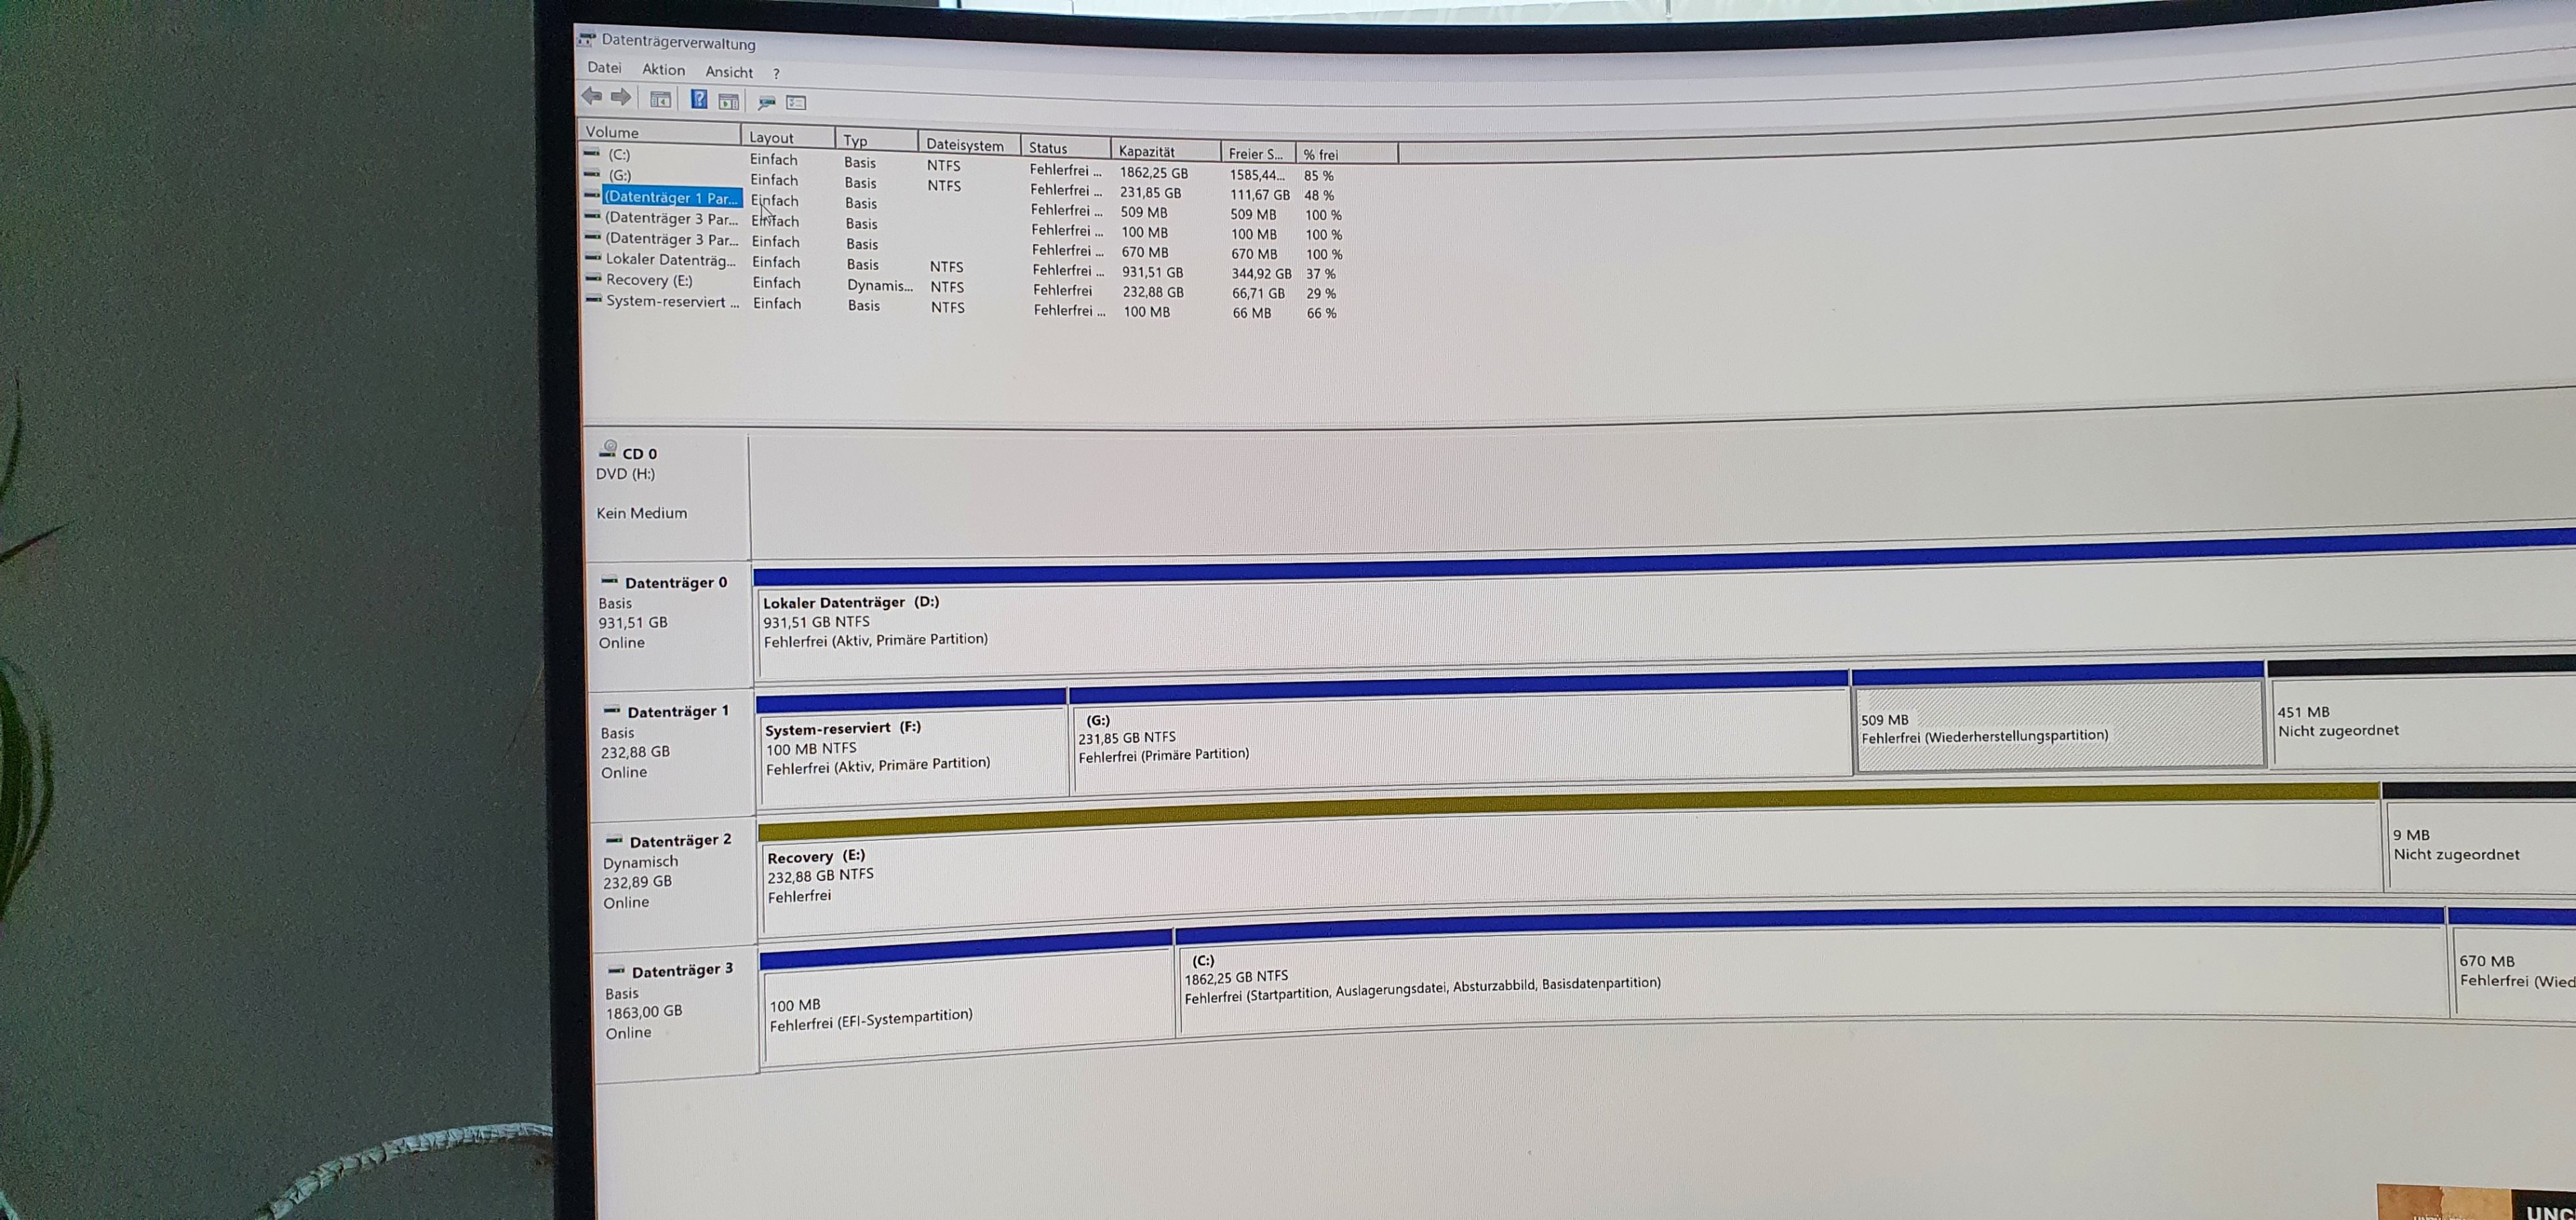Select the (C:) volume in the list
Image resolution: width=2576 pixels, height=1220 pixels.
619,155
